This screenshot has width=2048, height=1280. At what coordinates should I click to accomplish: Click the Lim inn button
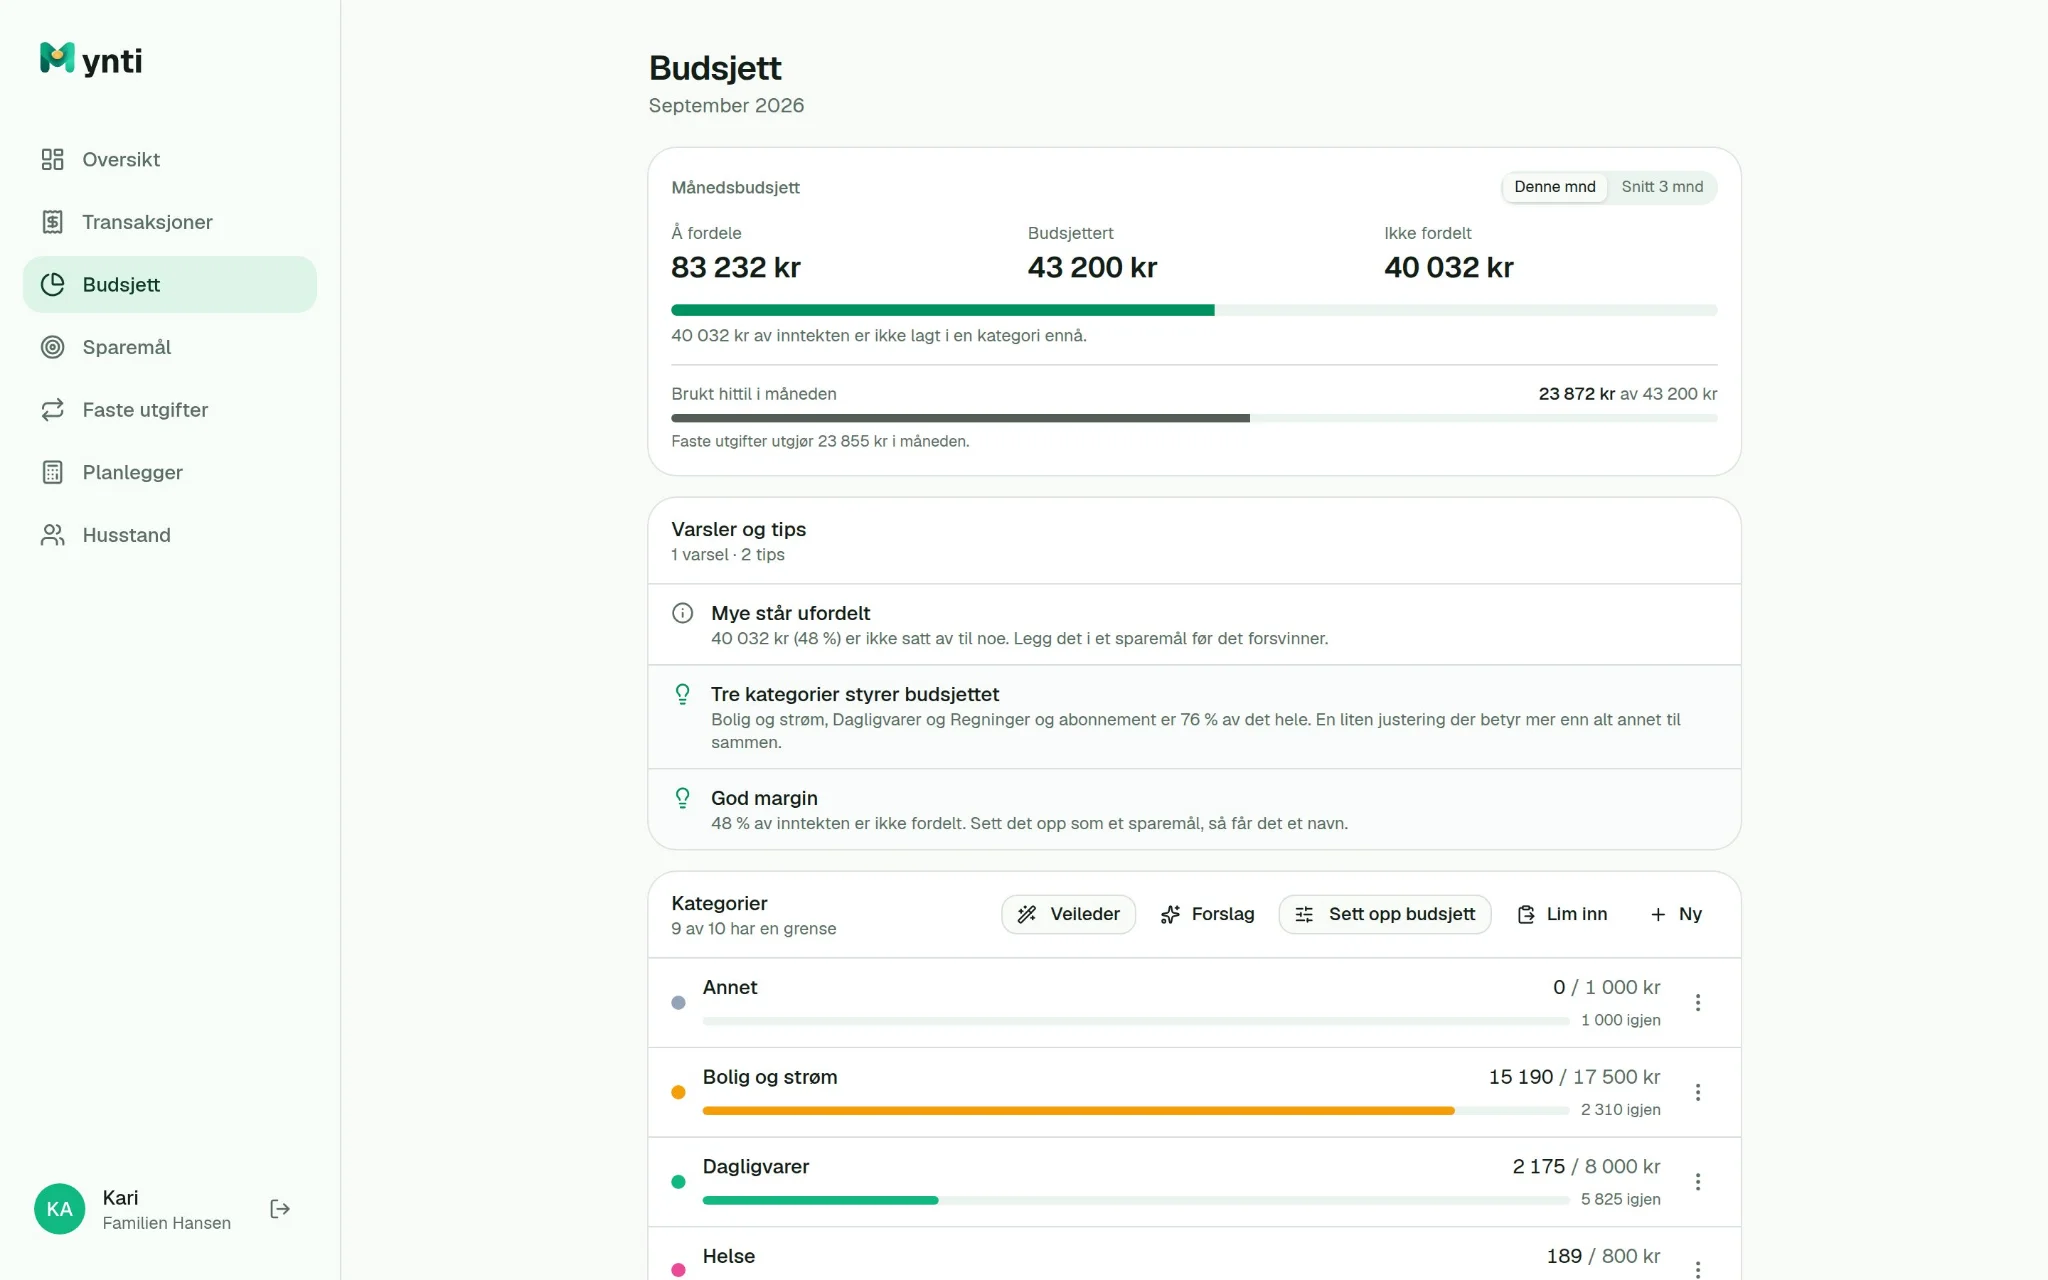(1562, 914)
